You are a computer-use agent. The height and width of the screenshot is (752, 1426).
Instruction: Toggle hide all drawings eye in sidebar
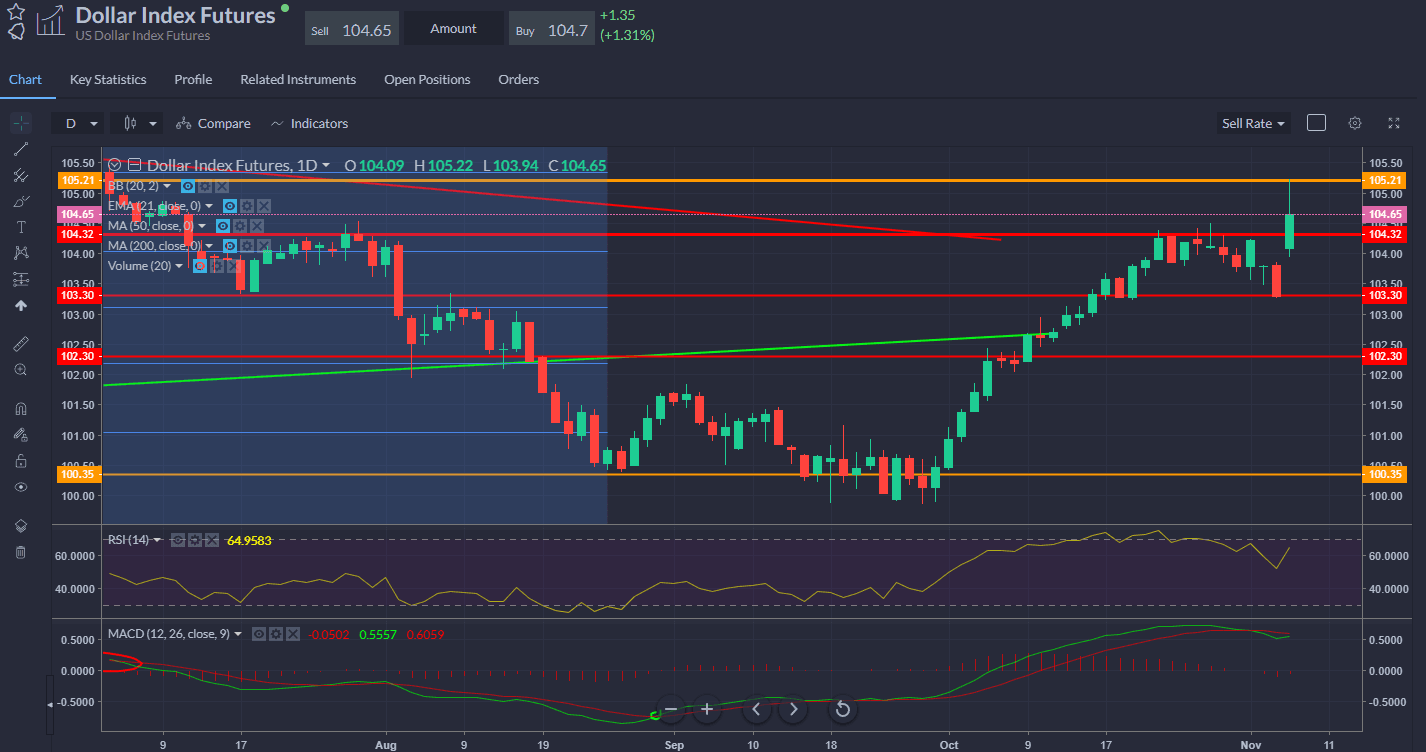[21, 487]
